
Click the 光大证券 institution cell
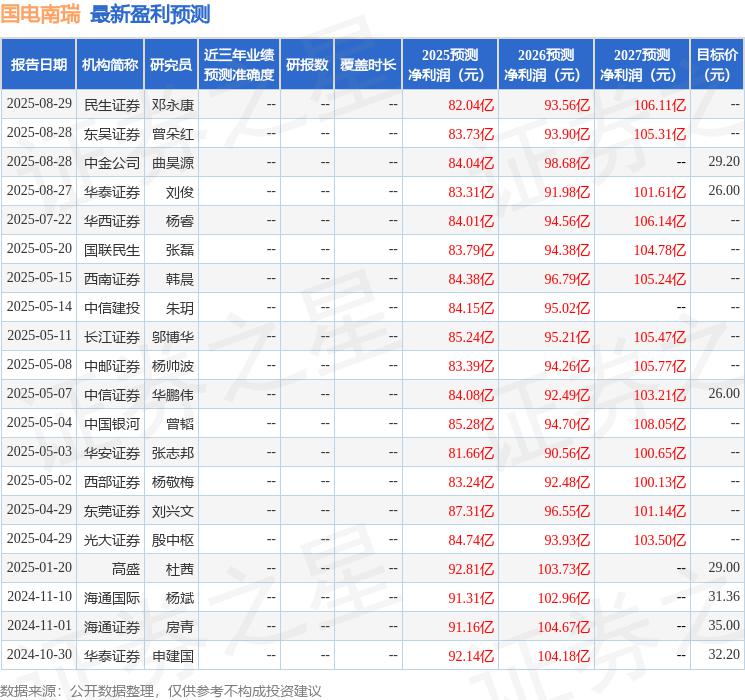[x=112, y=540]
